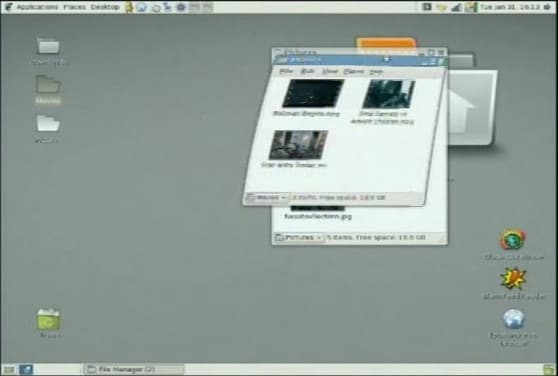Expand the Pictures location dropdown in the back window
Screen dimensions: 558x376
(299, 237)
